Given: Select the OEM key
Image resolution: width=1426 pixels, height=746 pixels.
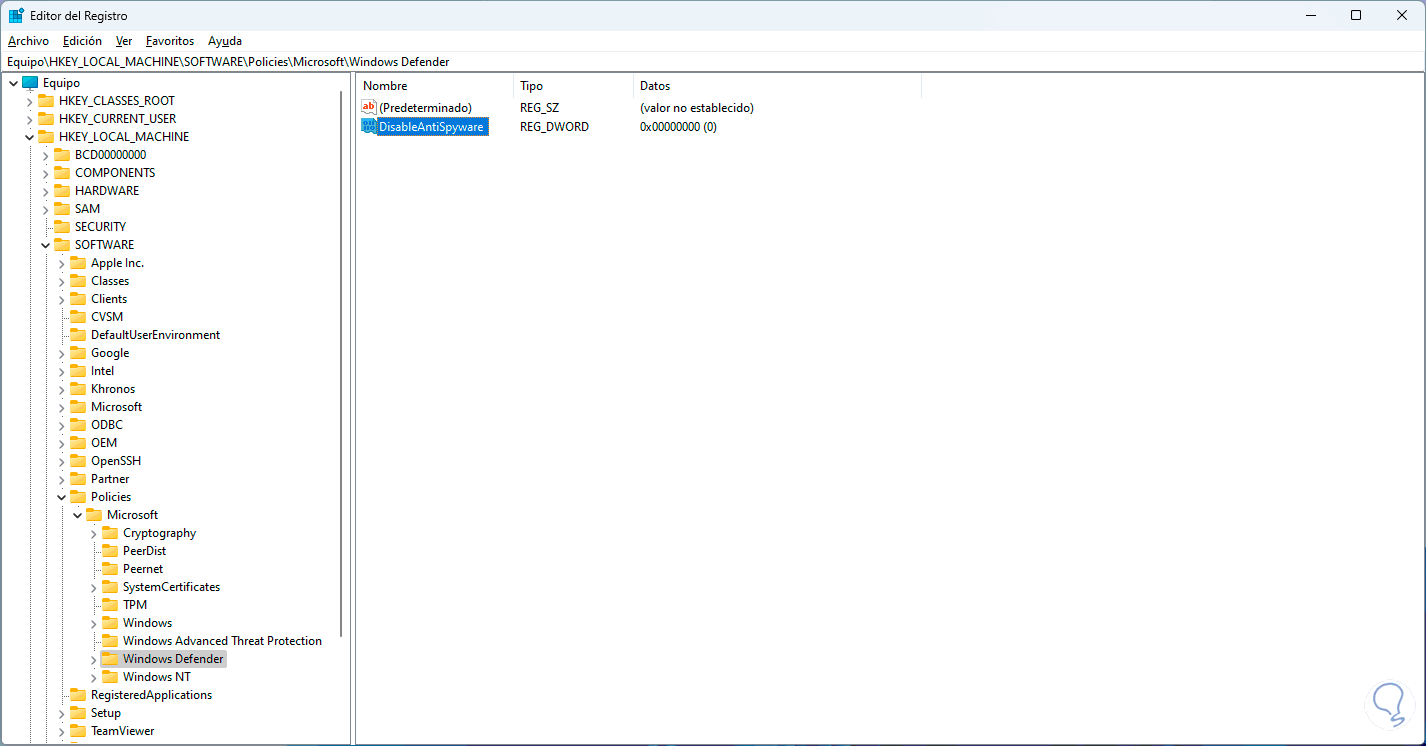Looking at the screenshot, I should coord(104,443).
